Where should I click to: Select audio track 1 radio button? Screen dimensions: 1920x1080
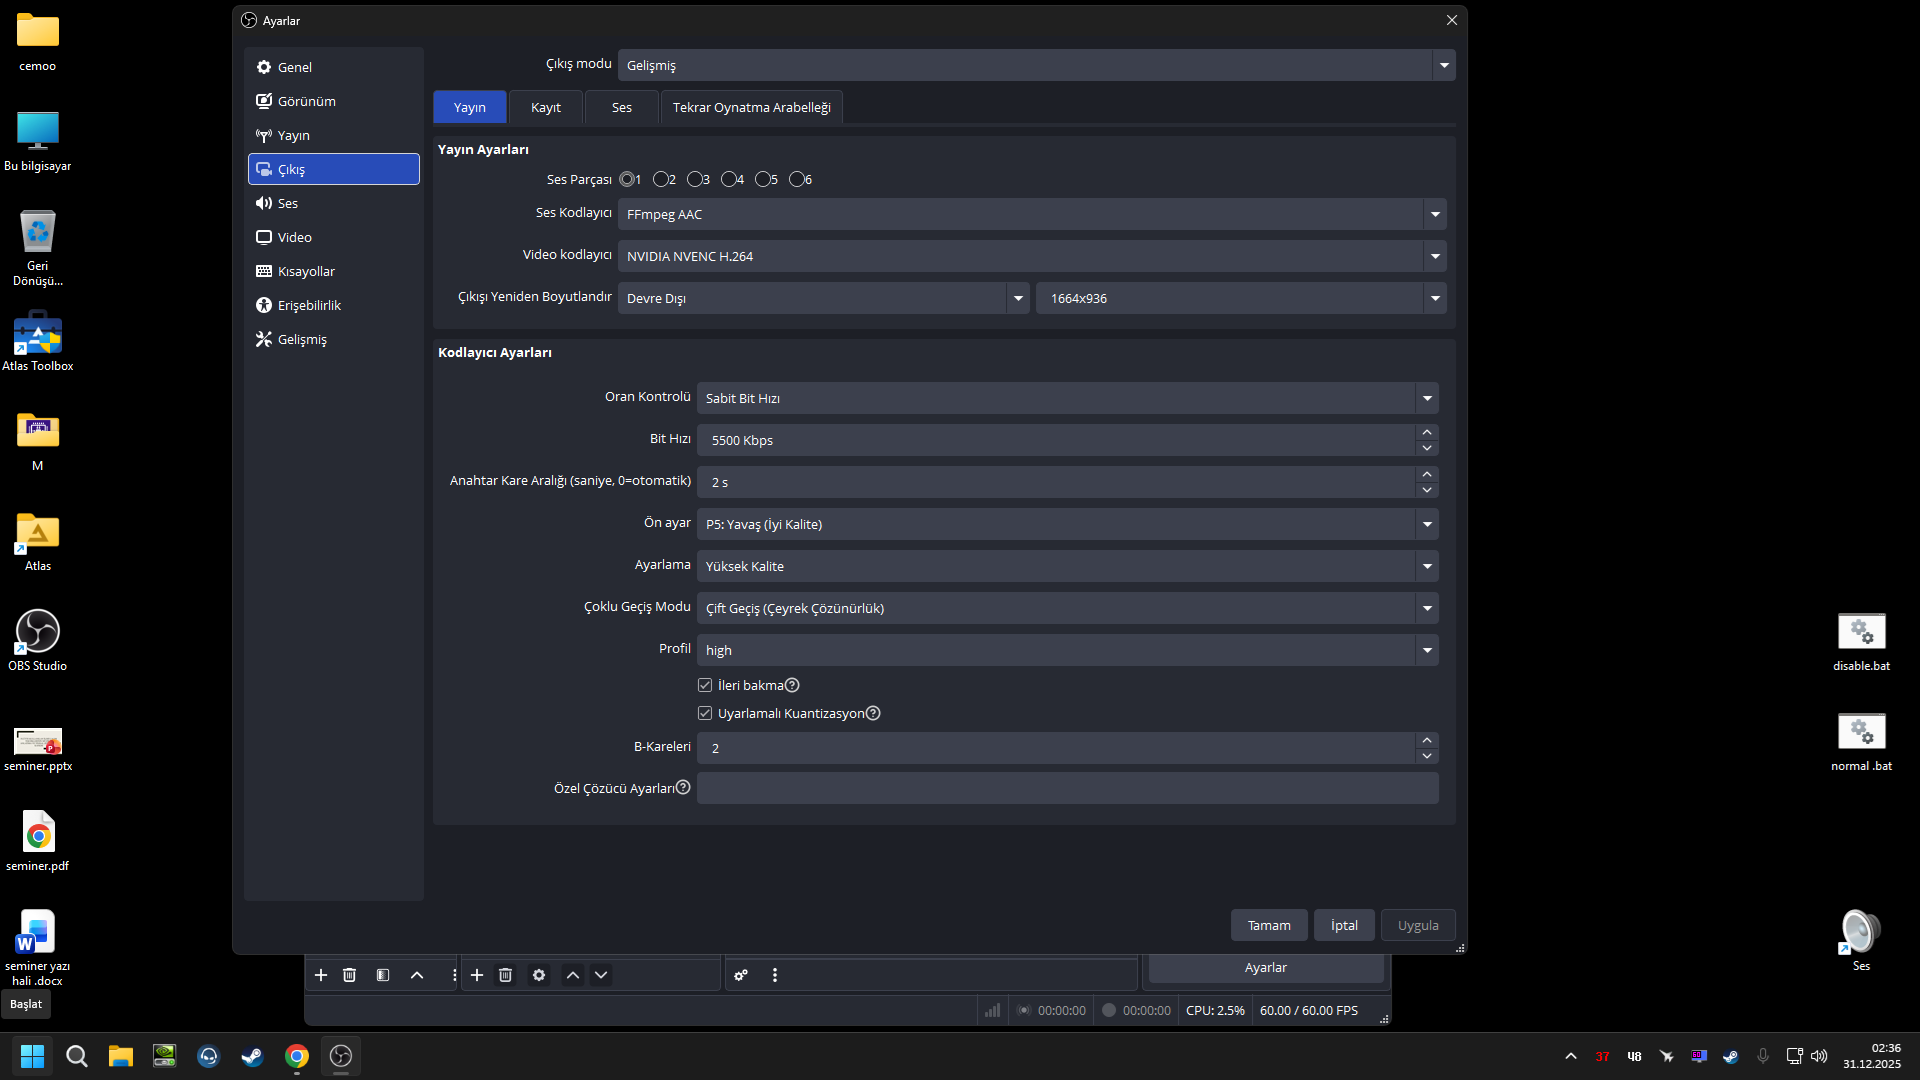(x=627, y=179)
